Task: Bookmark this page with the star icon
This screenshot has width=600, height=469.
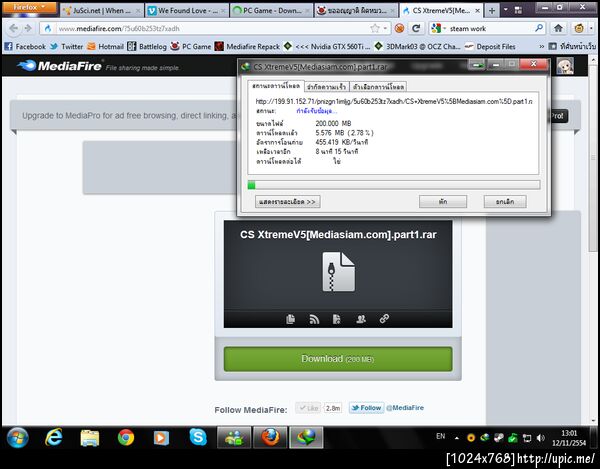Action: (x=375, y=28)
